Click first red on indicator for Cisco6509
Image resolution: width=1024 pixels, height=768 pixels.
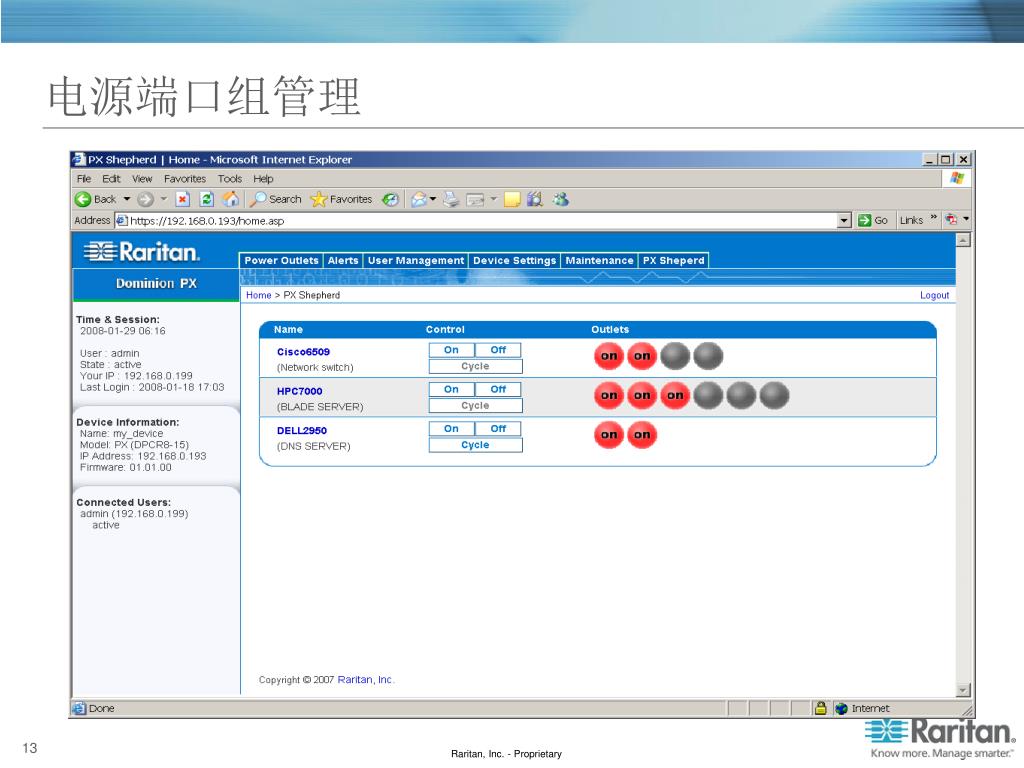(x=609, y=356)
